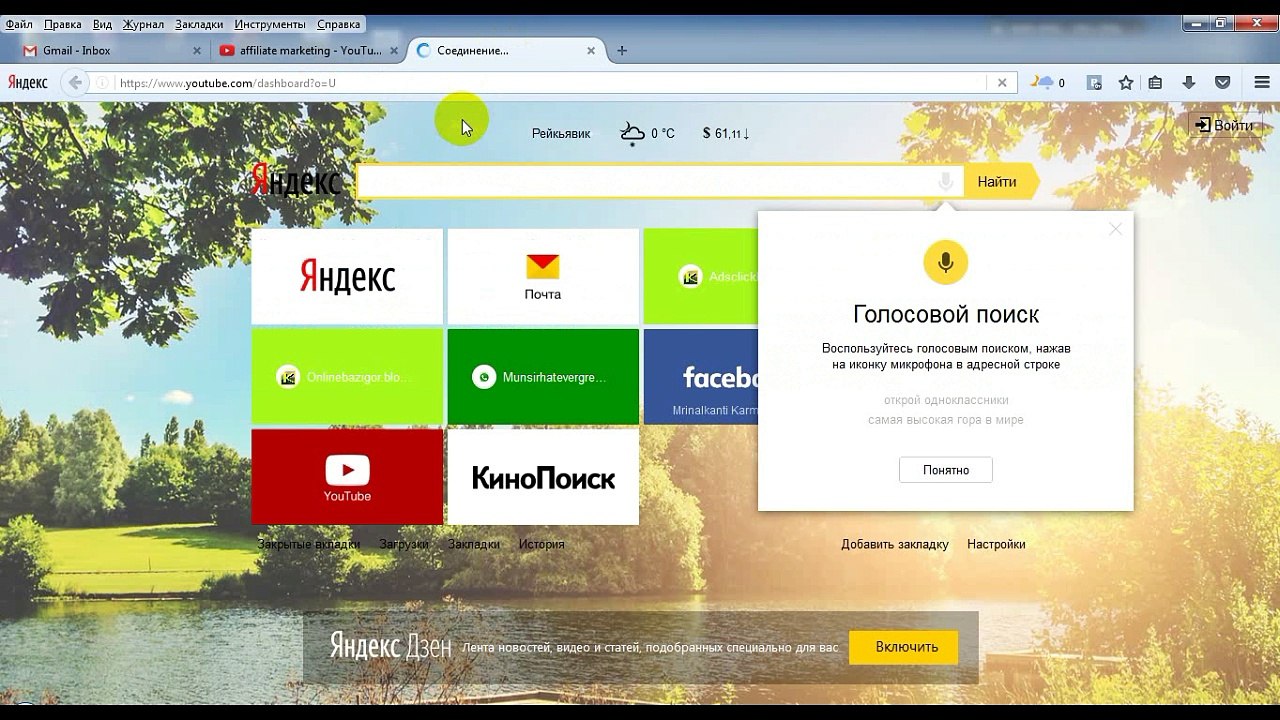This screenshot has height=720, width=1280.
Task: Open a new tab with the plus button
Action: 622,51
